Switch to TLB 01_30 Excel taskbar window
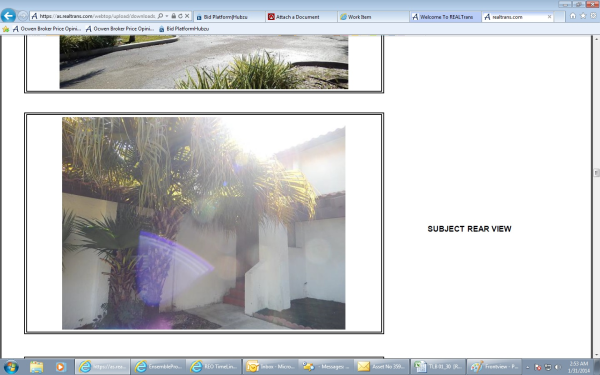600x375 pixels. (437, 367)
